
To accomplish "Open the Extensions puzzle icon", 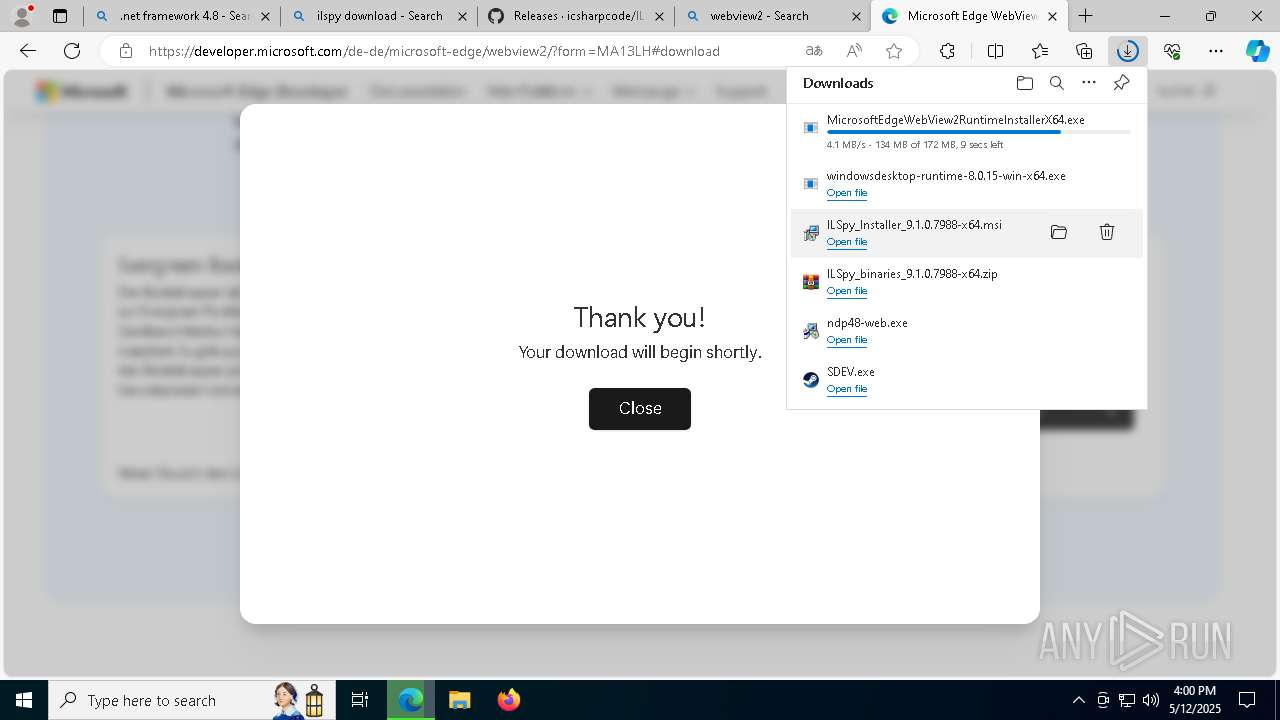I will 947,51.
